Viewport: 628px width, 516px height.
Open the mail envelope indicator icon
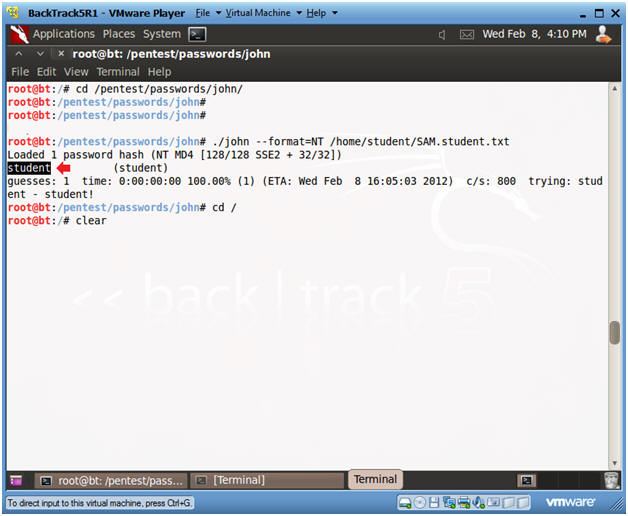[467, 35]
